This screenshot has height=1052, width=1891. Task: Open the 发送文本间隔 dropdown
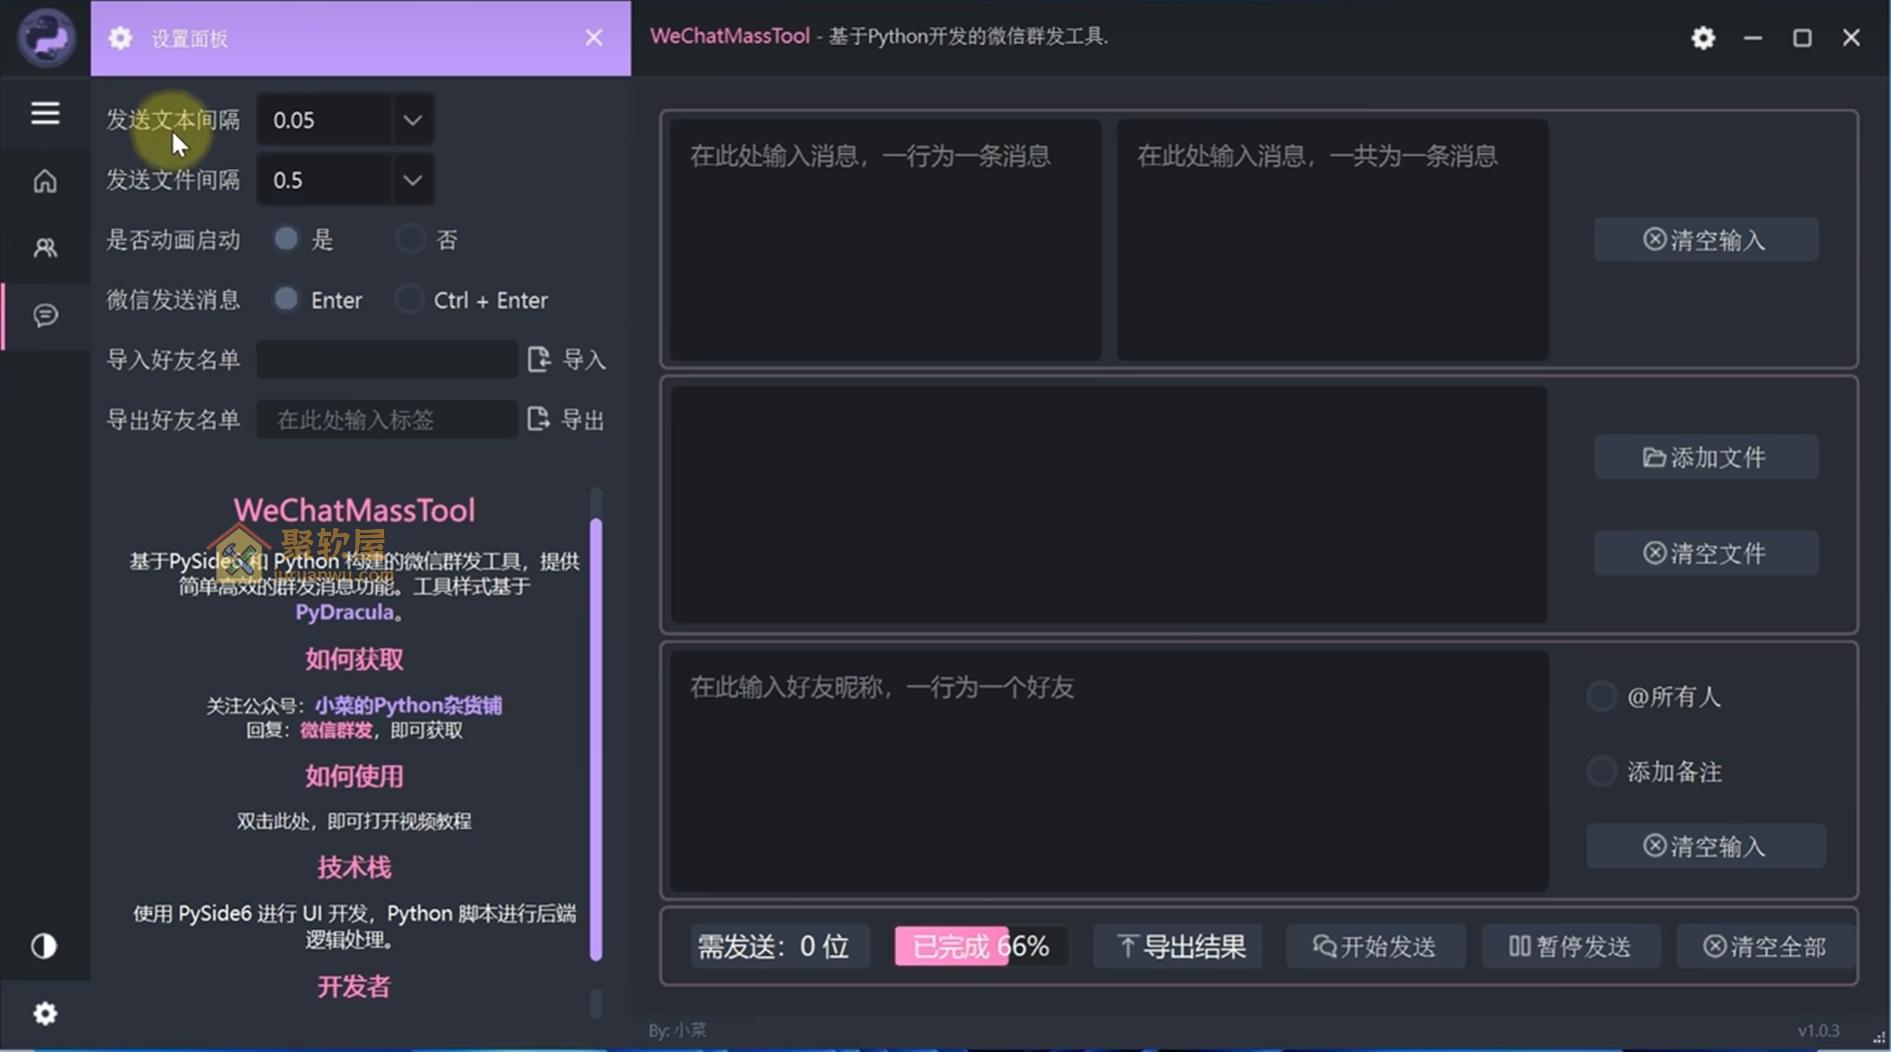tap(412, 119)
